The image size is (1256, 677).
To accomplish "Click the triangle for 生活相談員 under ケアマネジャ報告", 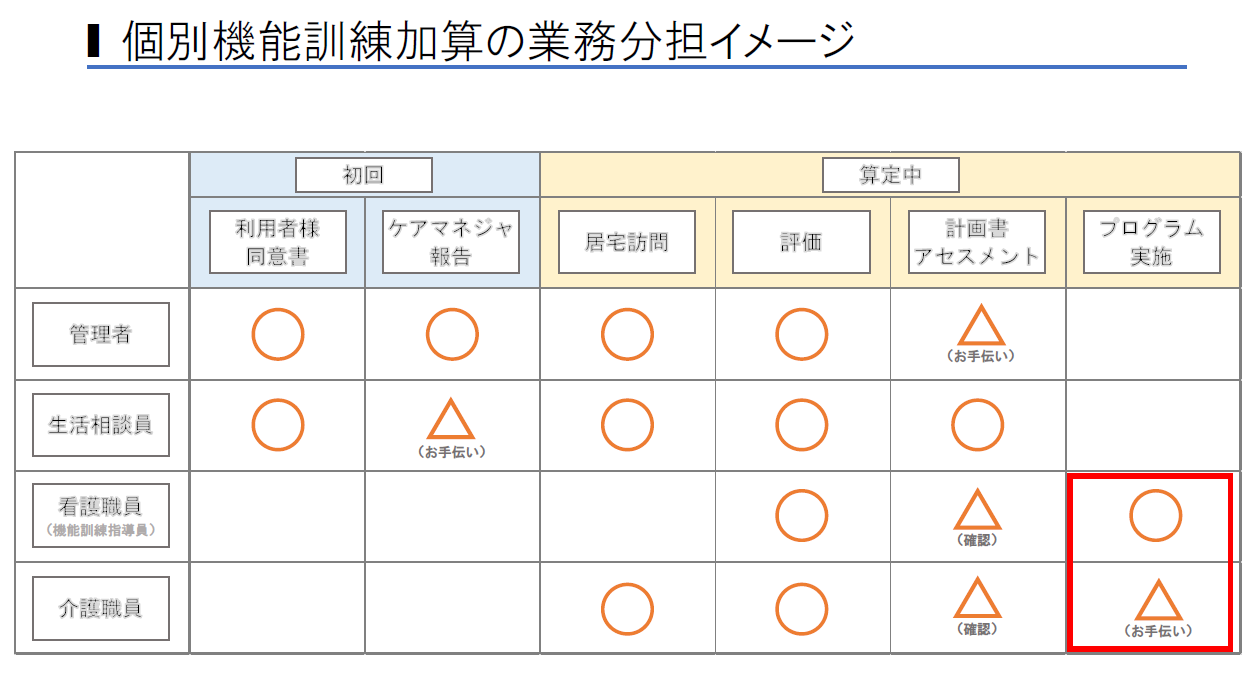I will (x=451, y=420).
